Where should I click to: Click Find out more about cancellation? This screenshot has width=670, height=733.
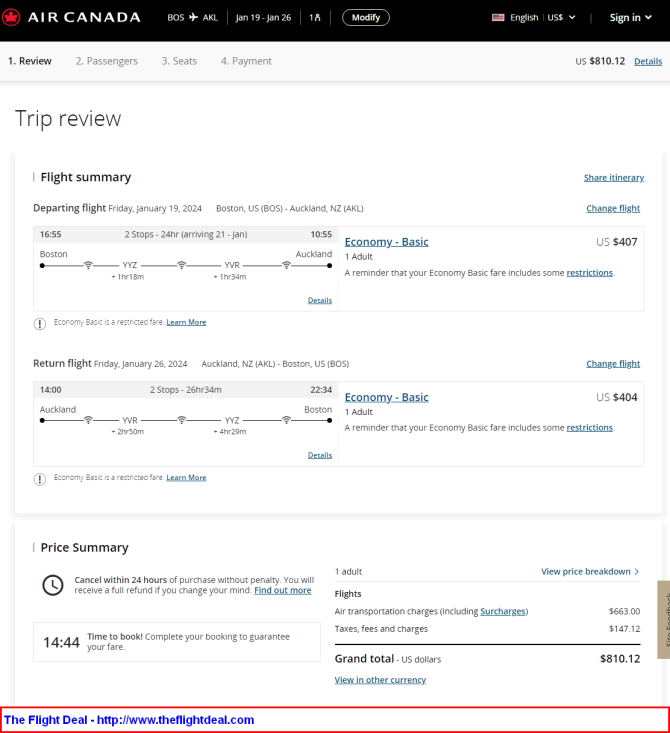[282, 591]
